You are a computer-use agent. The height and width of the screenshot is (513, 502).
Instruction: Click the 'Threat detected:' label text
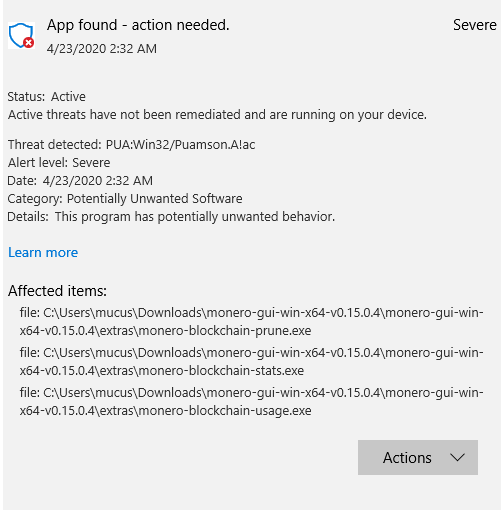tap(54, 145)
